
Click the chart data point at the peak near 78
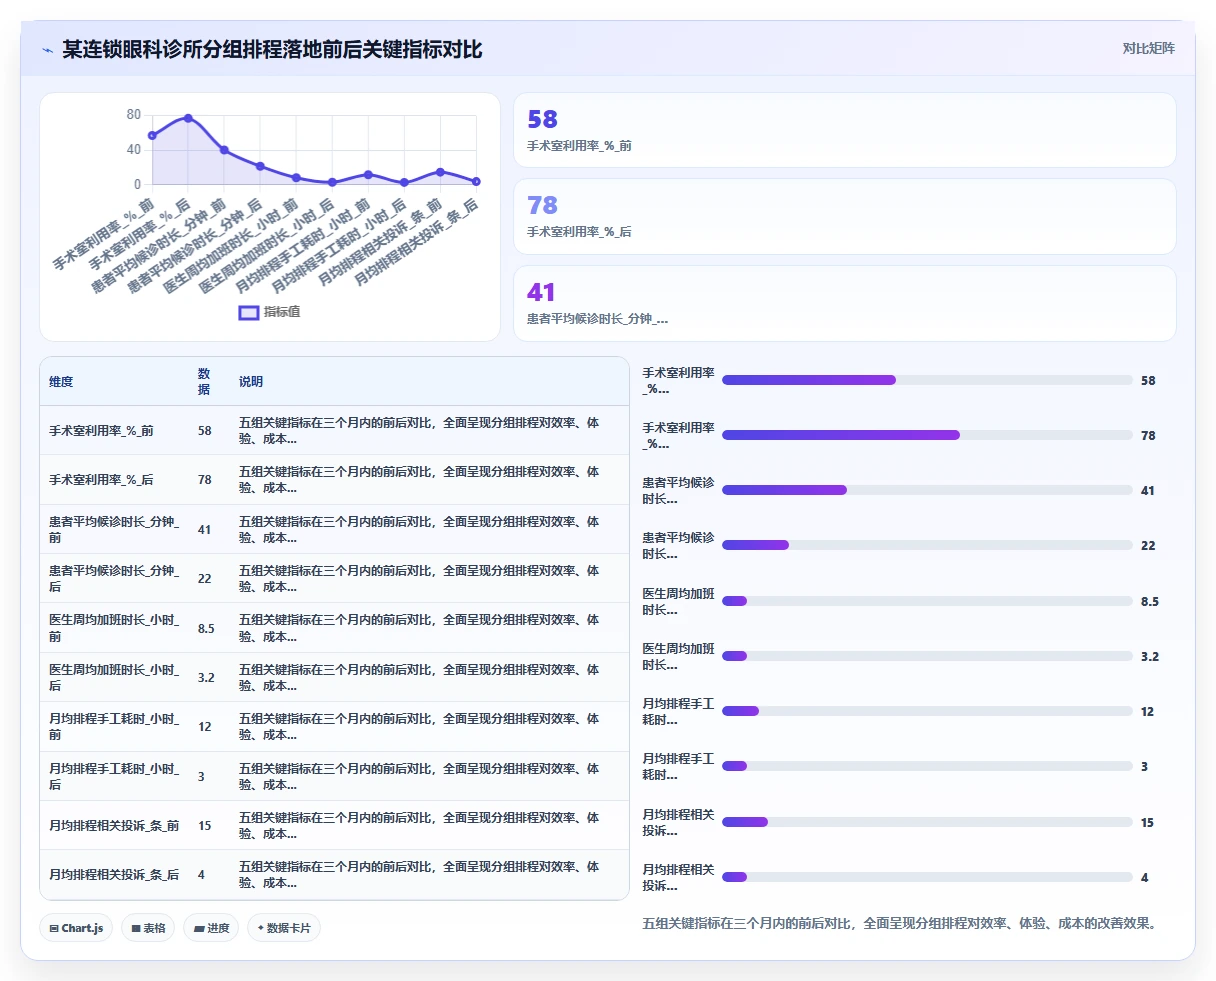[x=188, y=118]
